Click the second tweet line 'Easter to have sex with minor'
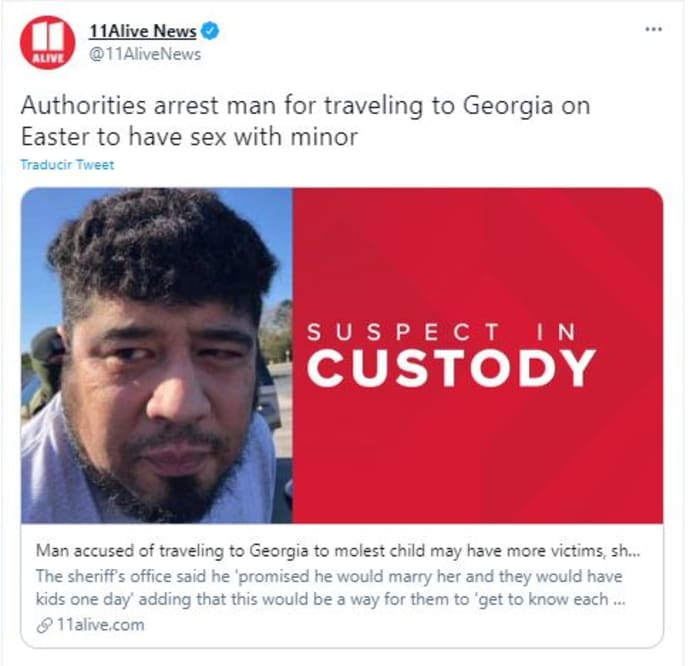The width and height of the screenshot is (700, 666). click(x=189, y=137)
